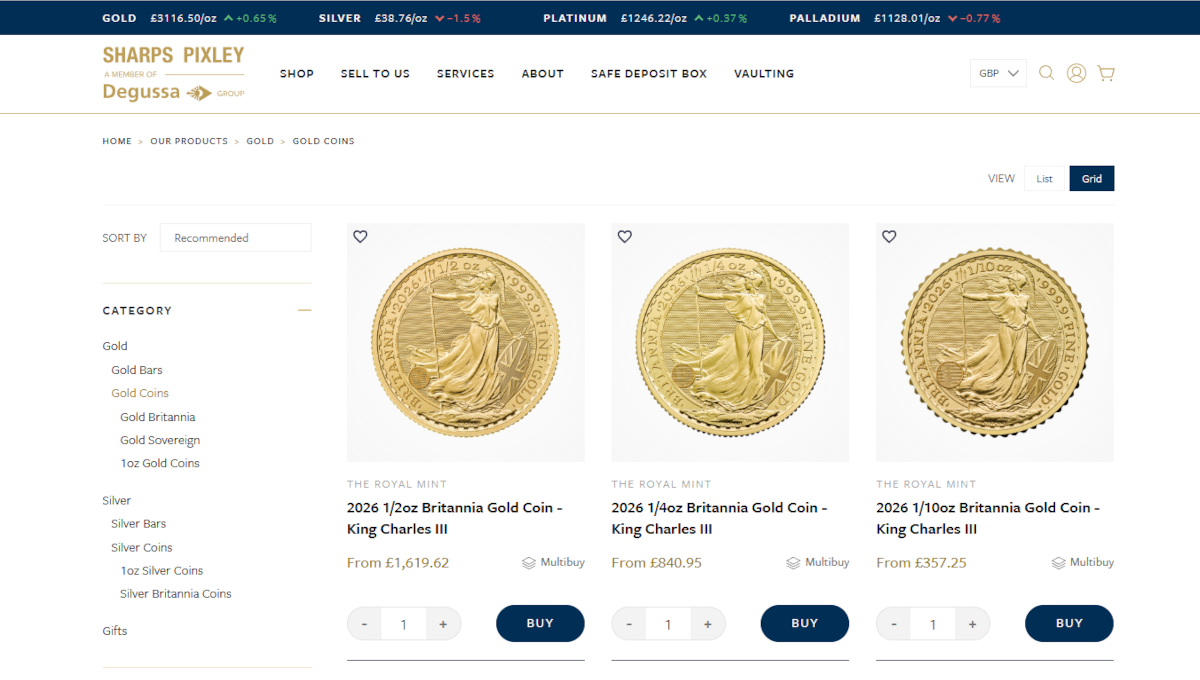Favourite the 1/2oz Britannia coin heart
The width and height of the screenshot is (1200, 680).
(x=361, y=237)
